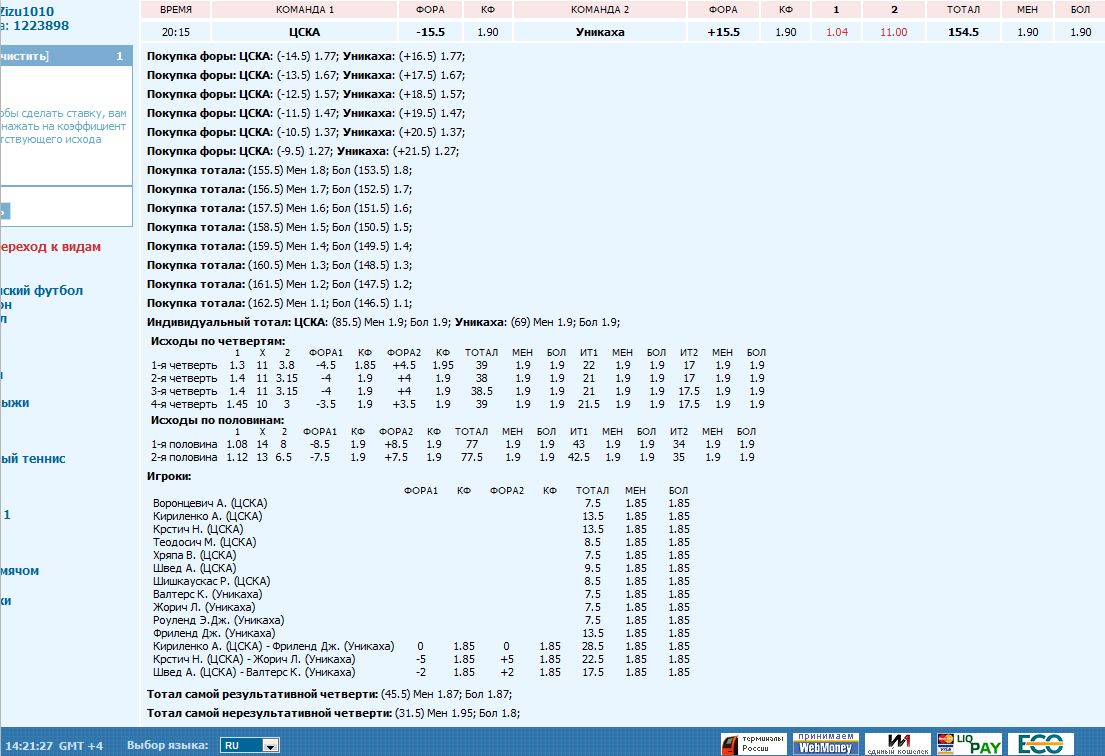Click 1-я половина win odds 1.08
This screenshot has width=1105, height=756.
[237, 444]
